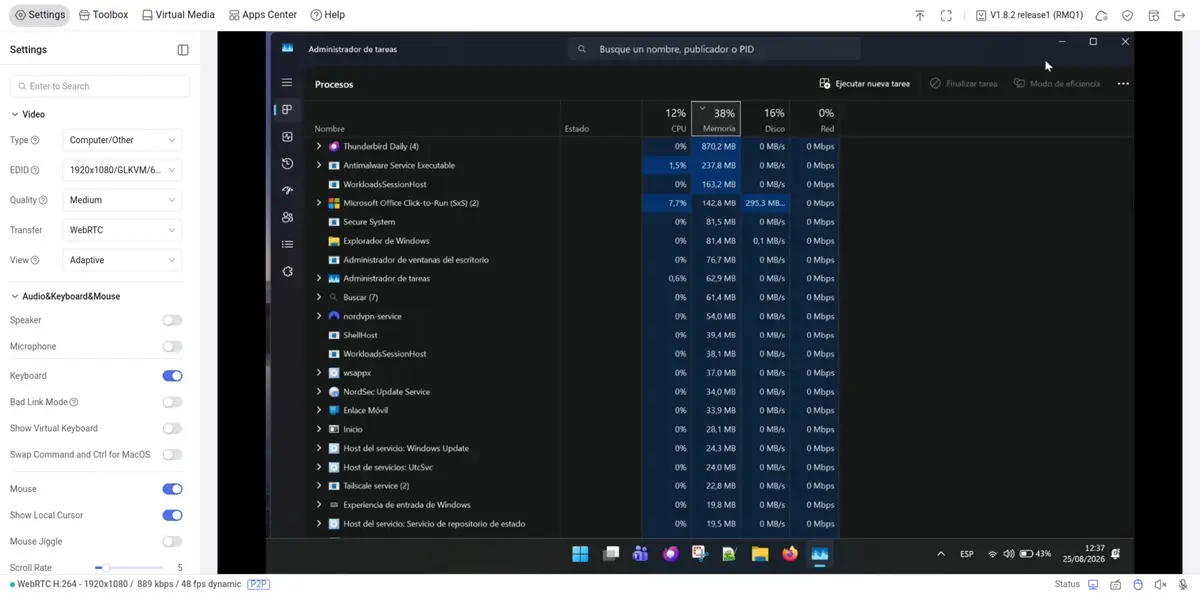The width and height of the screenshot is (1200, 594).
Task: Disable the Mouse switch
Action: (172, 489)
